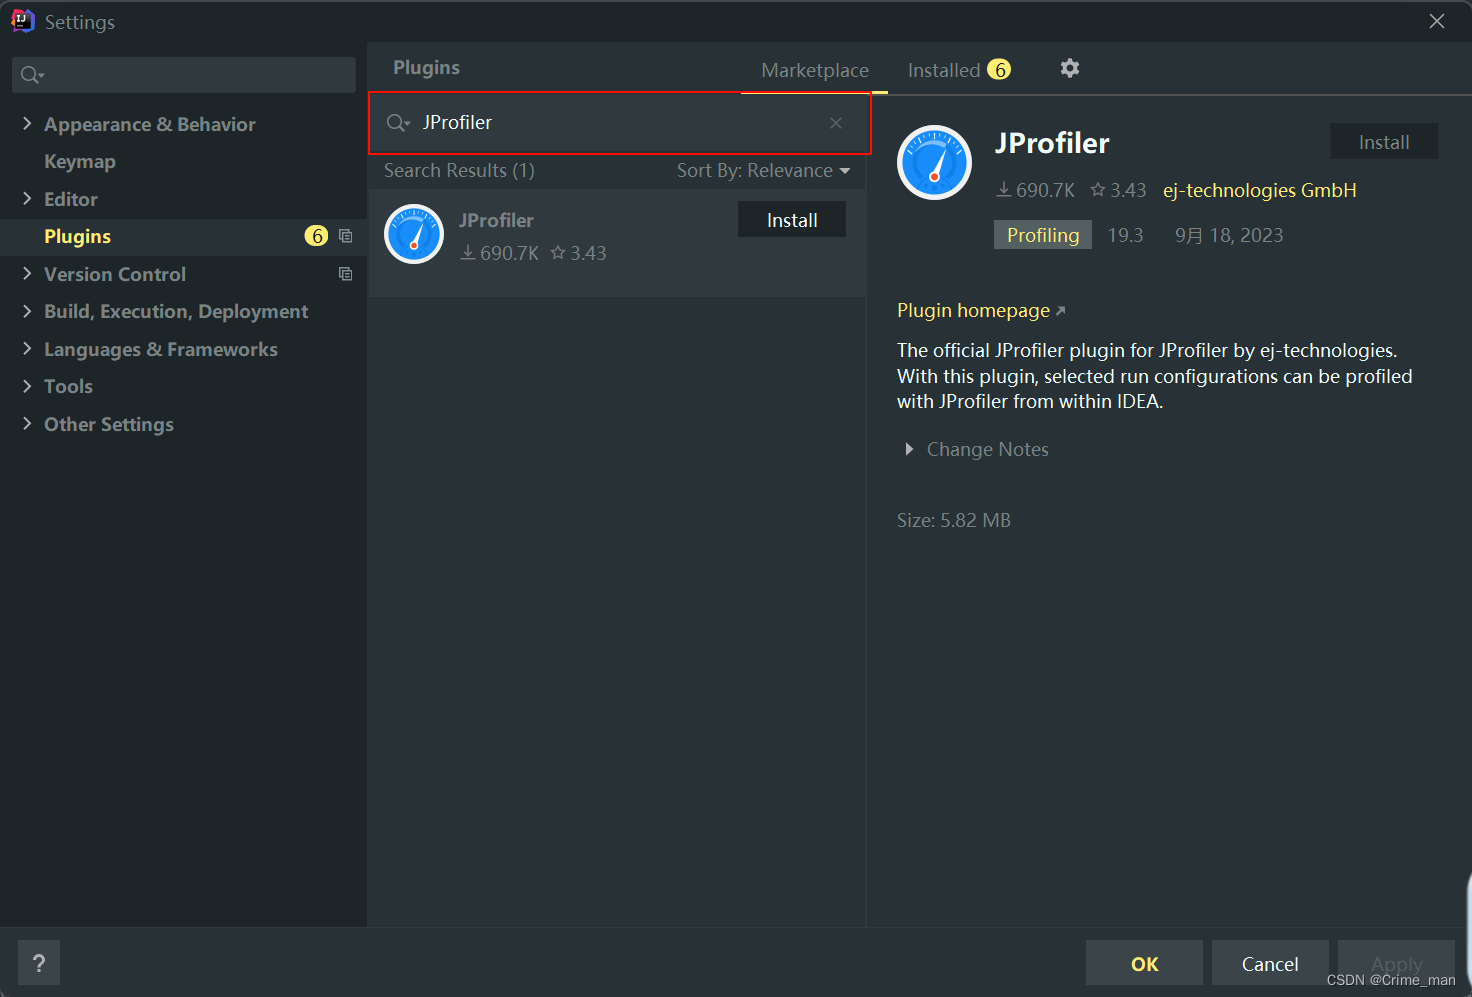1472x997 pixels.
Task: Click the plugin search magnifier icon
Action: (x=398, y=123)
